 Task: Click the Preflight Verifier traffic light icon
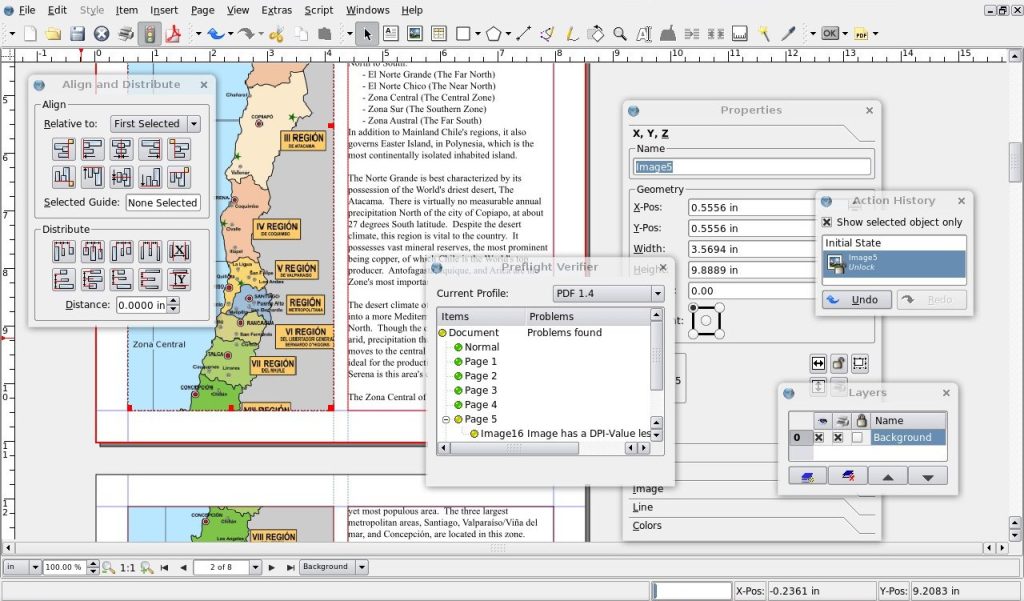click(x=150, y=33)
